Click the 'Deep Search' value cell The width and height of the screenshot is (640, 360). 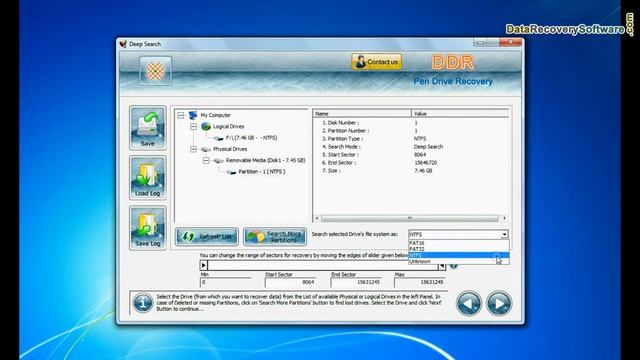tap(428, 147)
